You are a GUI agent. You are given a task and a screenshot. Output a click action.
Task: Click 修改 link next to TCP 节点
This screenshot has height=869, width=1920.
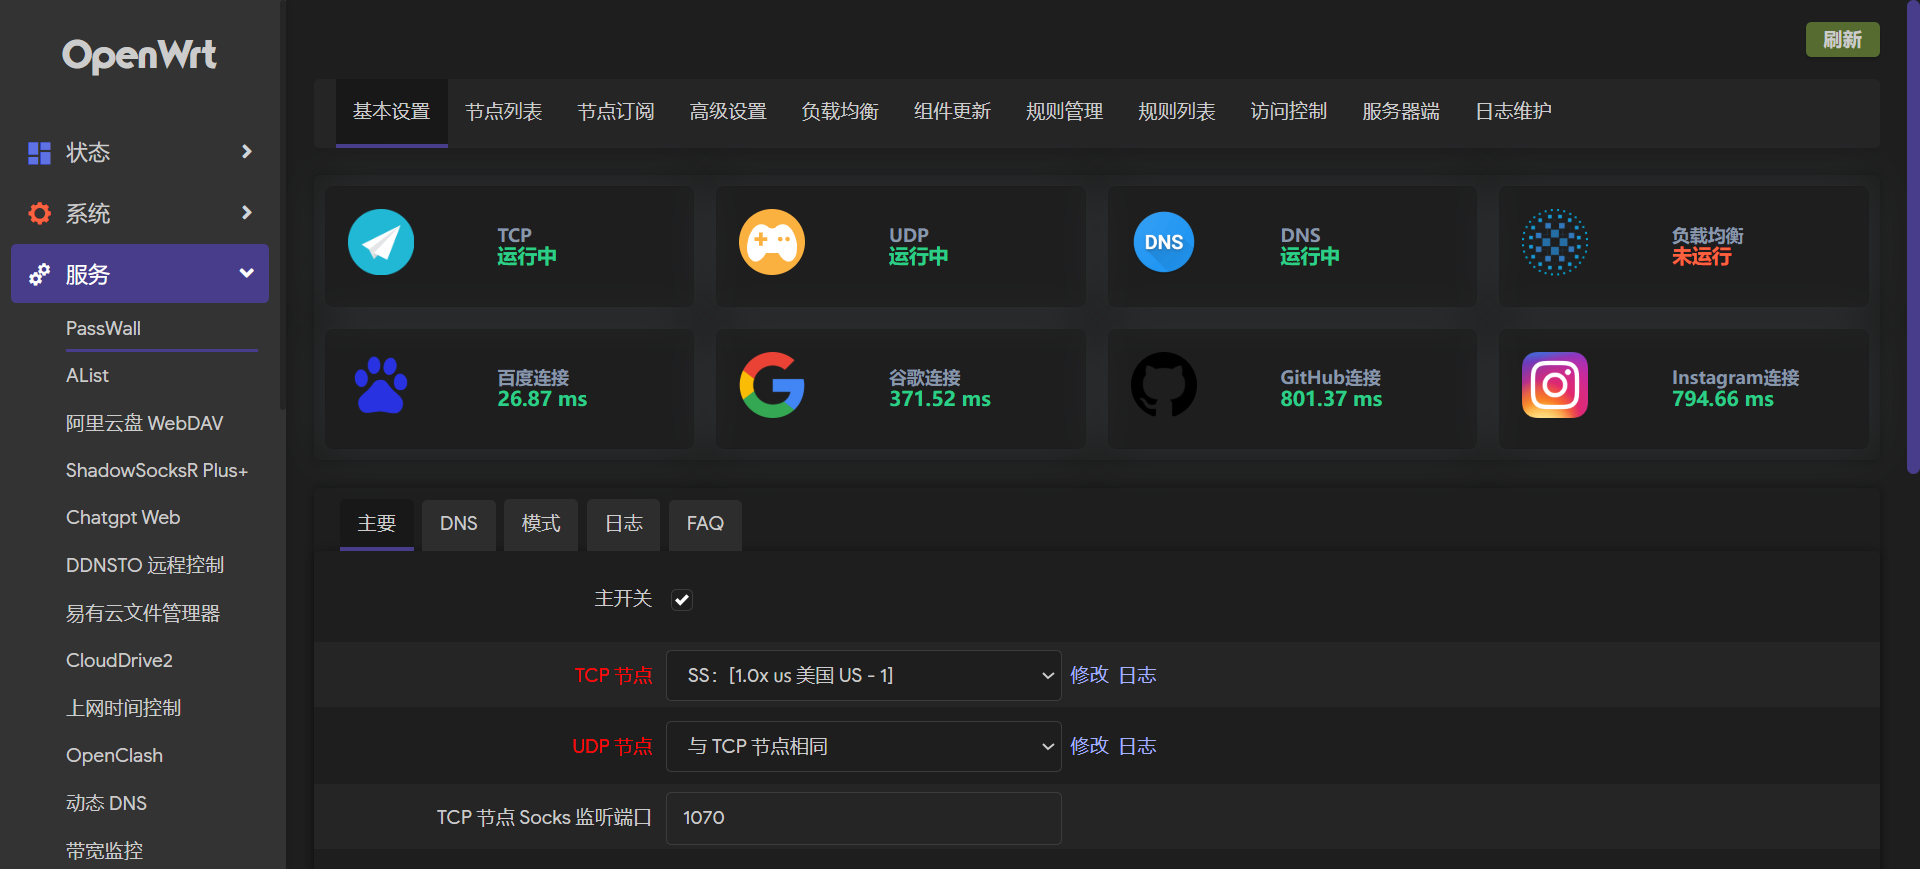(x=1089, y=675)
